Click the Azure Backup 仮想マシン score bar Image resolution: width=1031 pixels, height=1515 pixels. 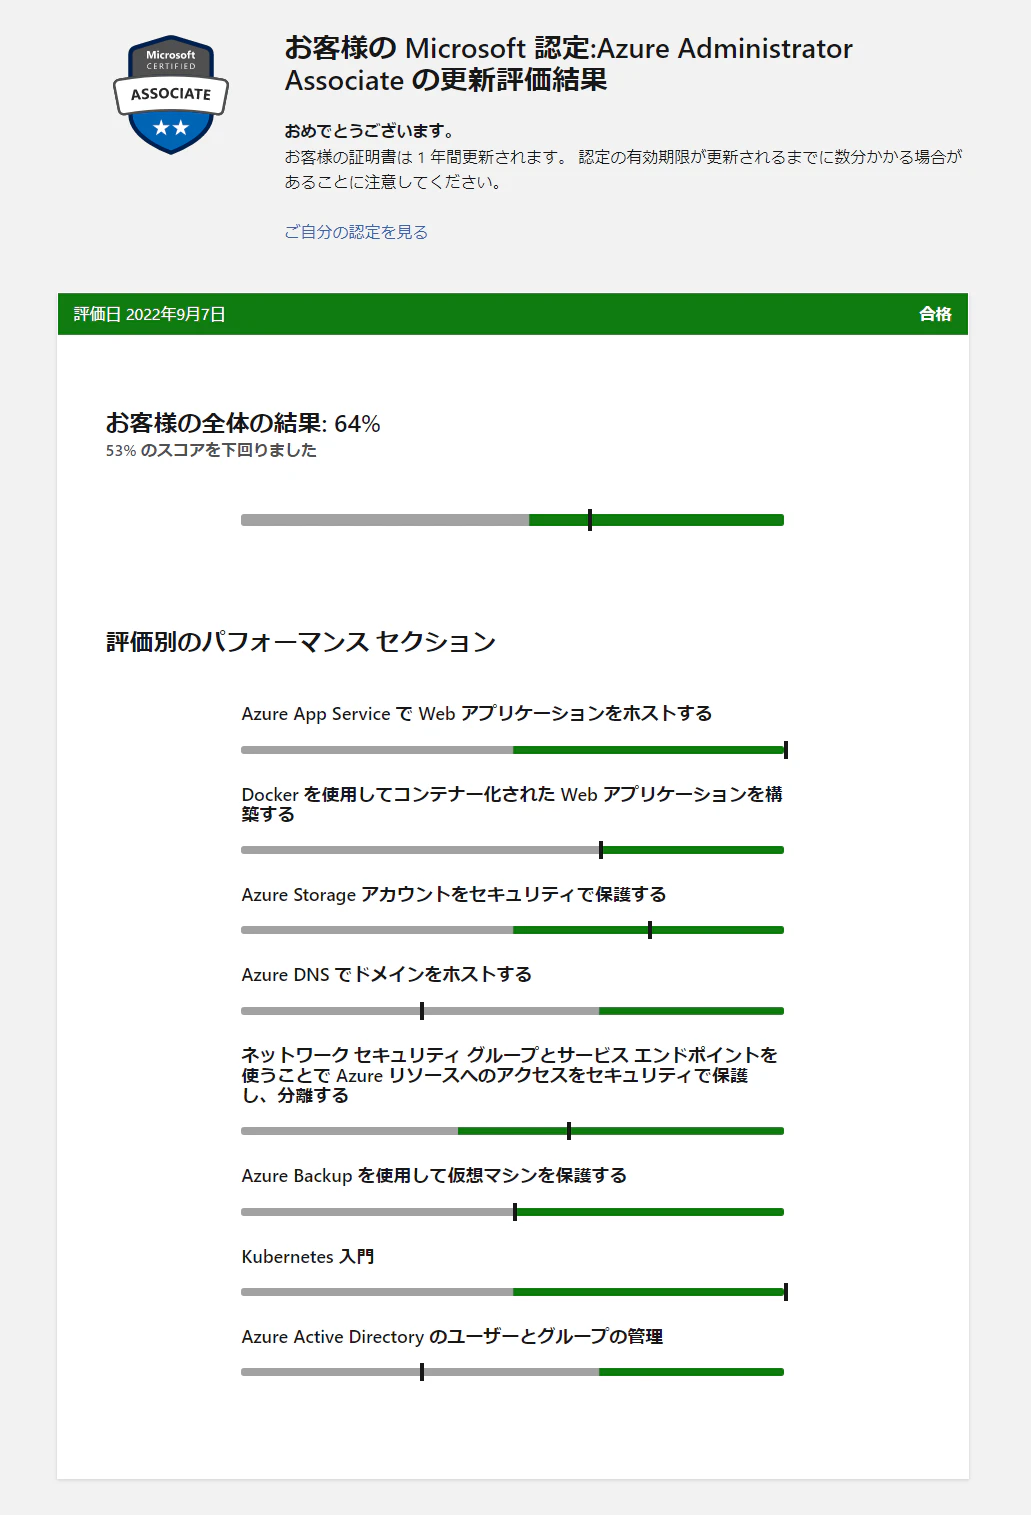click(512, 1212)
